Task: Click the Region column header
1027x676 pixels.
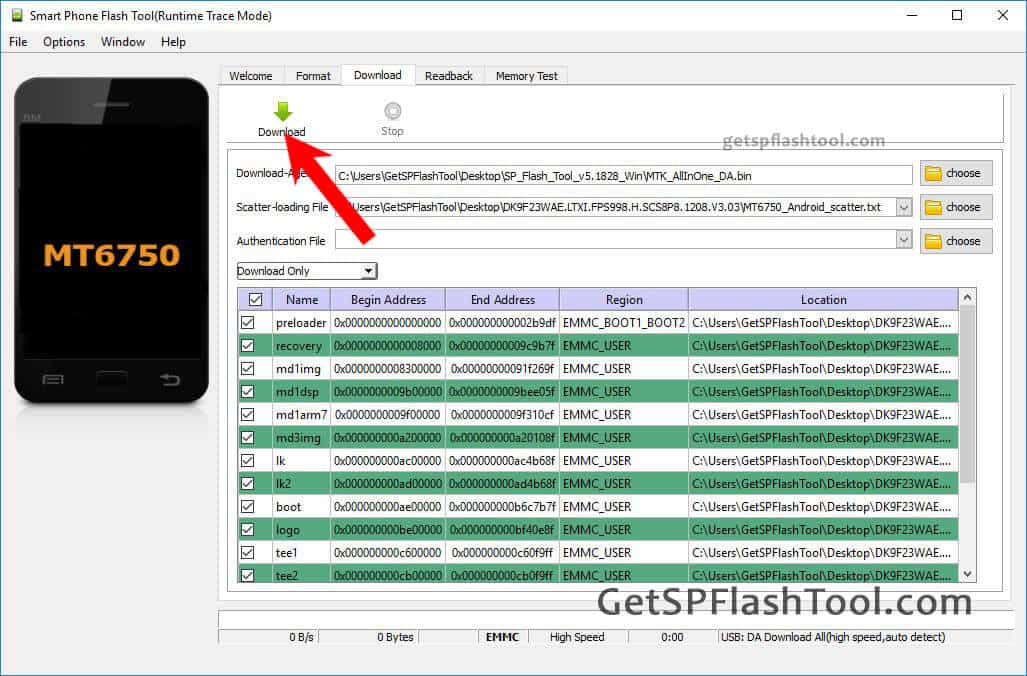Action: click(624, 299)
